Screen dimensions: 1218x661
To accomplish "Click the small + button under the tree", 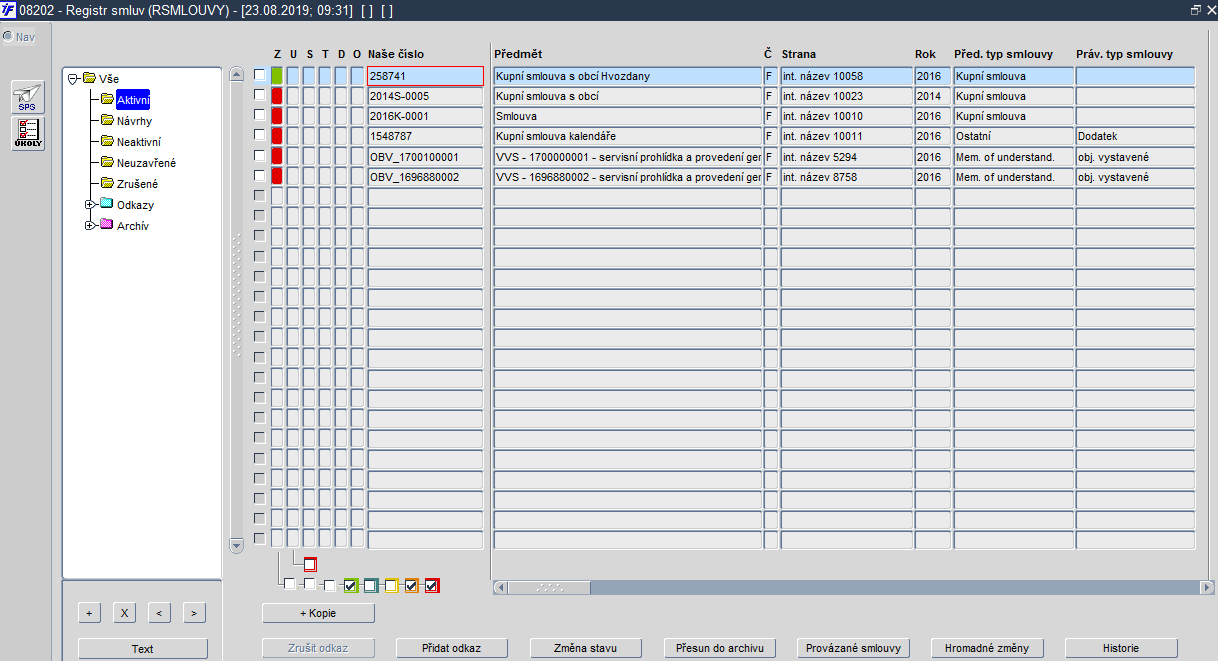I will 89,612.
